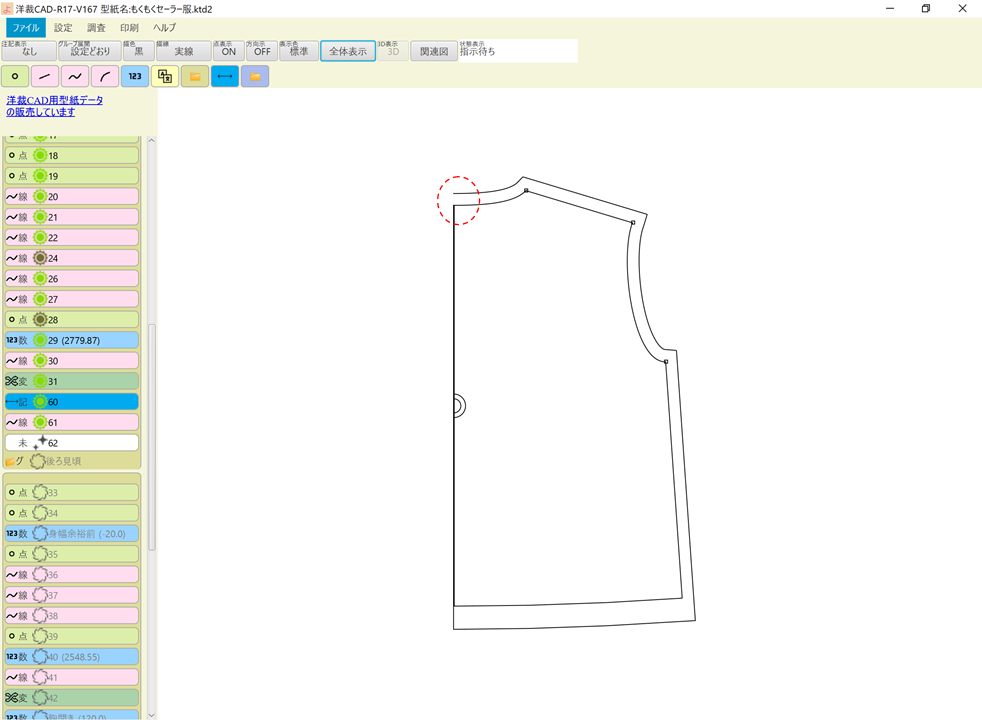
Task: Click the dashed gear on row 身幅余裕前
Action: pos(40,533)
